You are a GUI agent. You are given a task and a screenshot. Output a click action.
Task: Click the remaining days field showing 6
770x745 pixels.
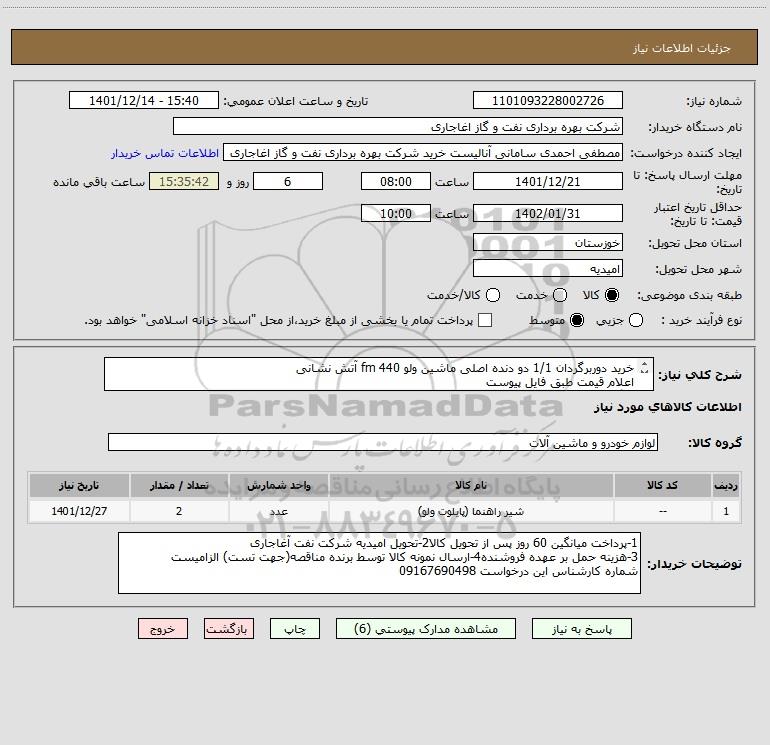coord(288,182)
